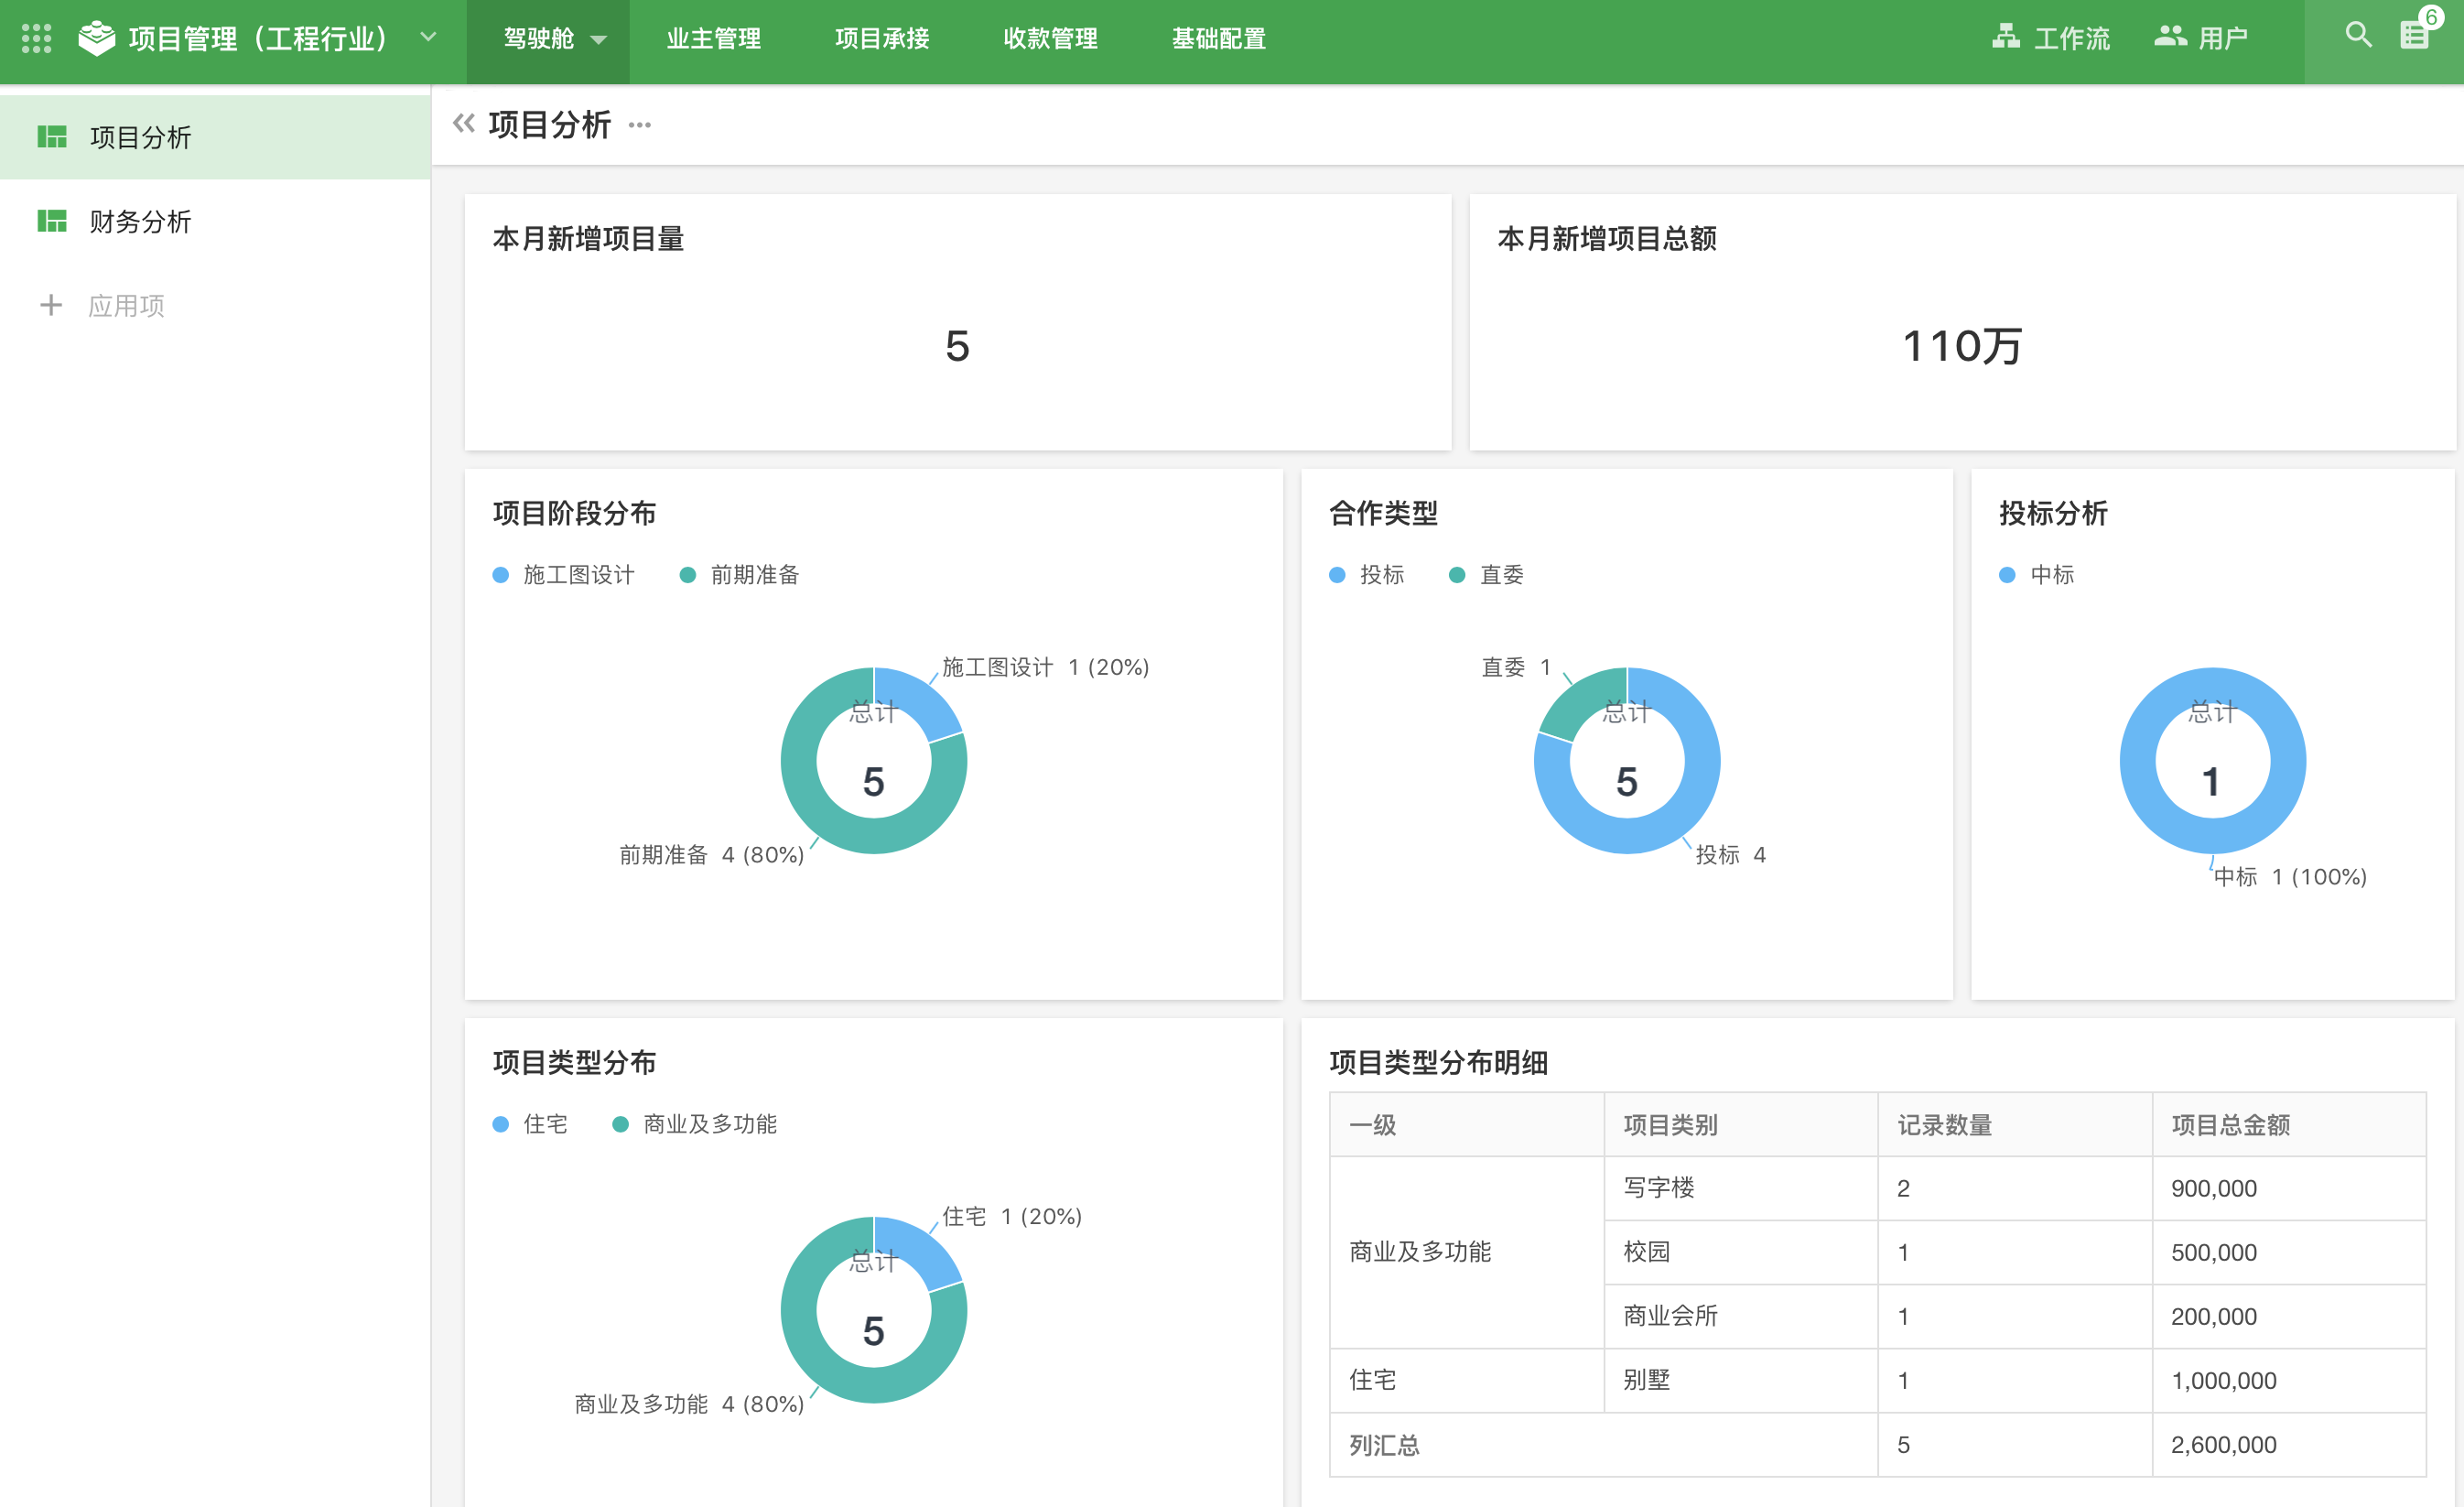Open the 驾驶舱 dropdown arrow

[599, 40]
